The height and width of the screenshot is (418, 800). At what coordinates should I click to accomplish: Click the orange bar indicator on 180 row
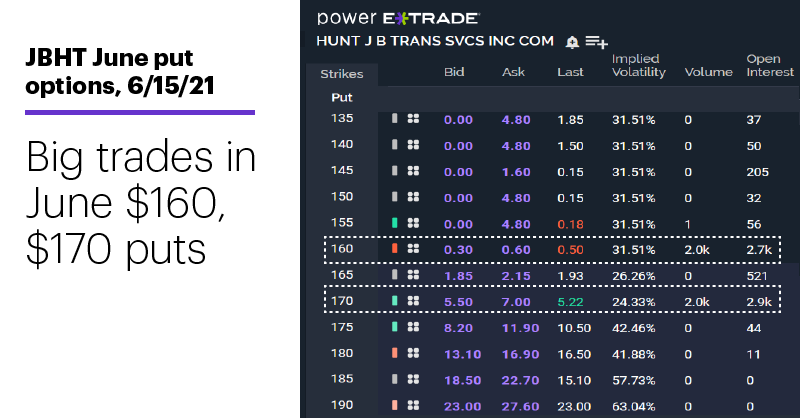point(394,353)
